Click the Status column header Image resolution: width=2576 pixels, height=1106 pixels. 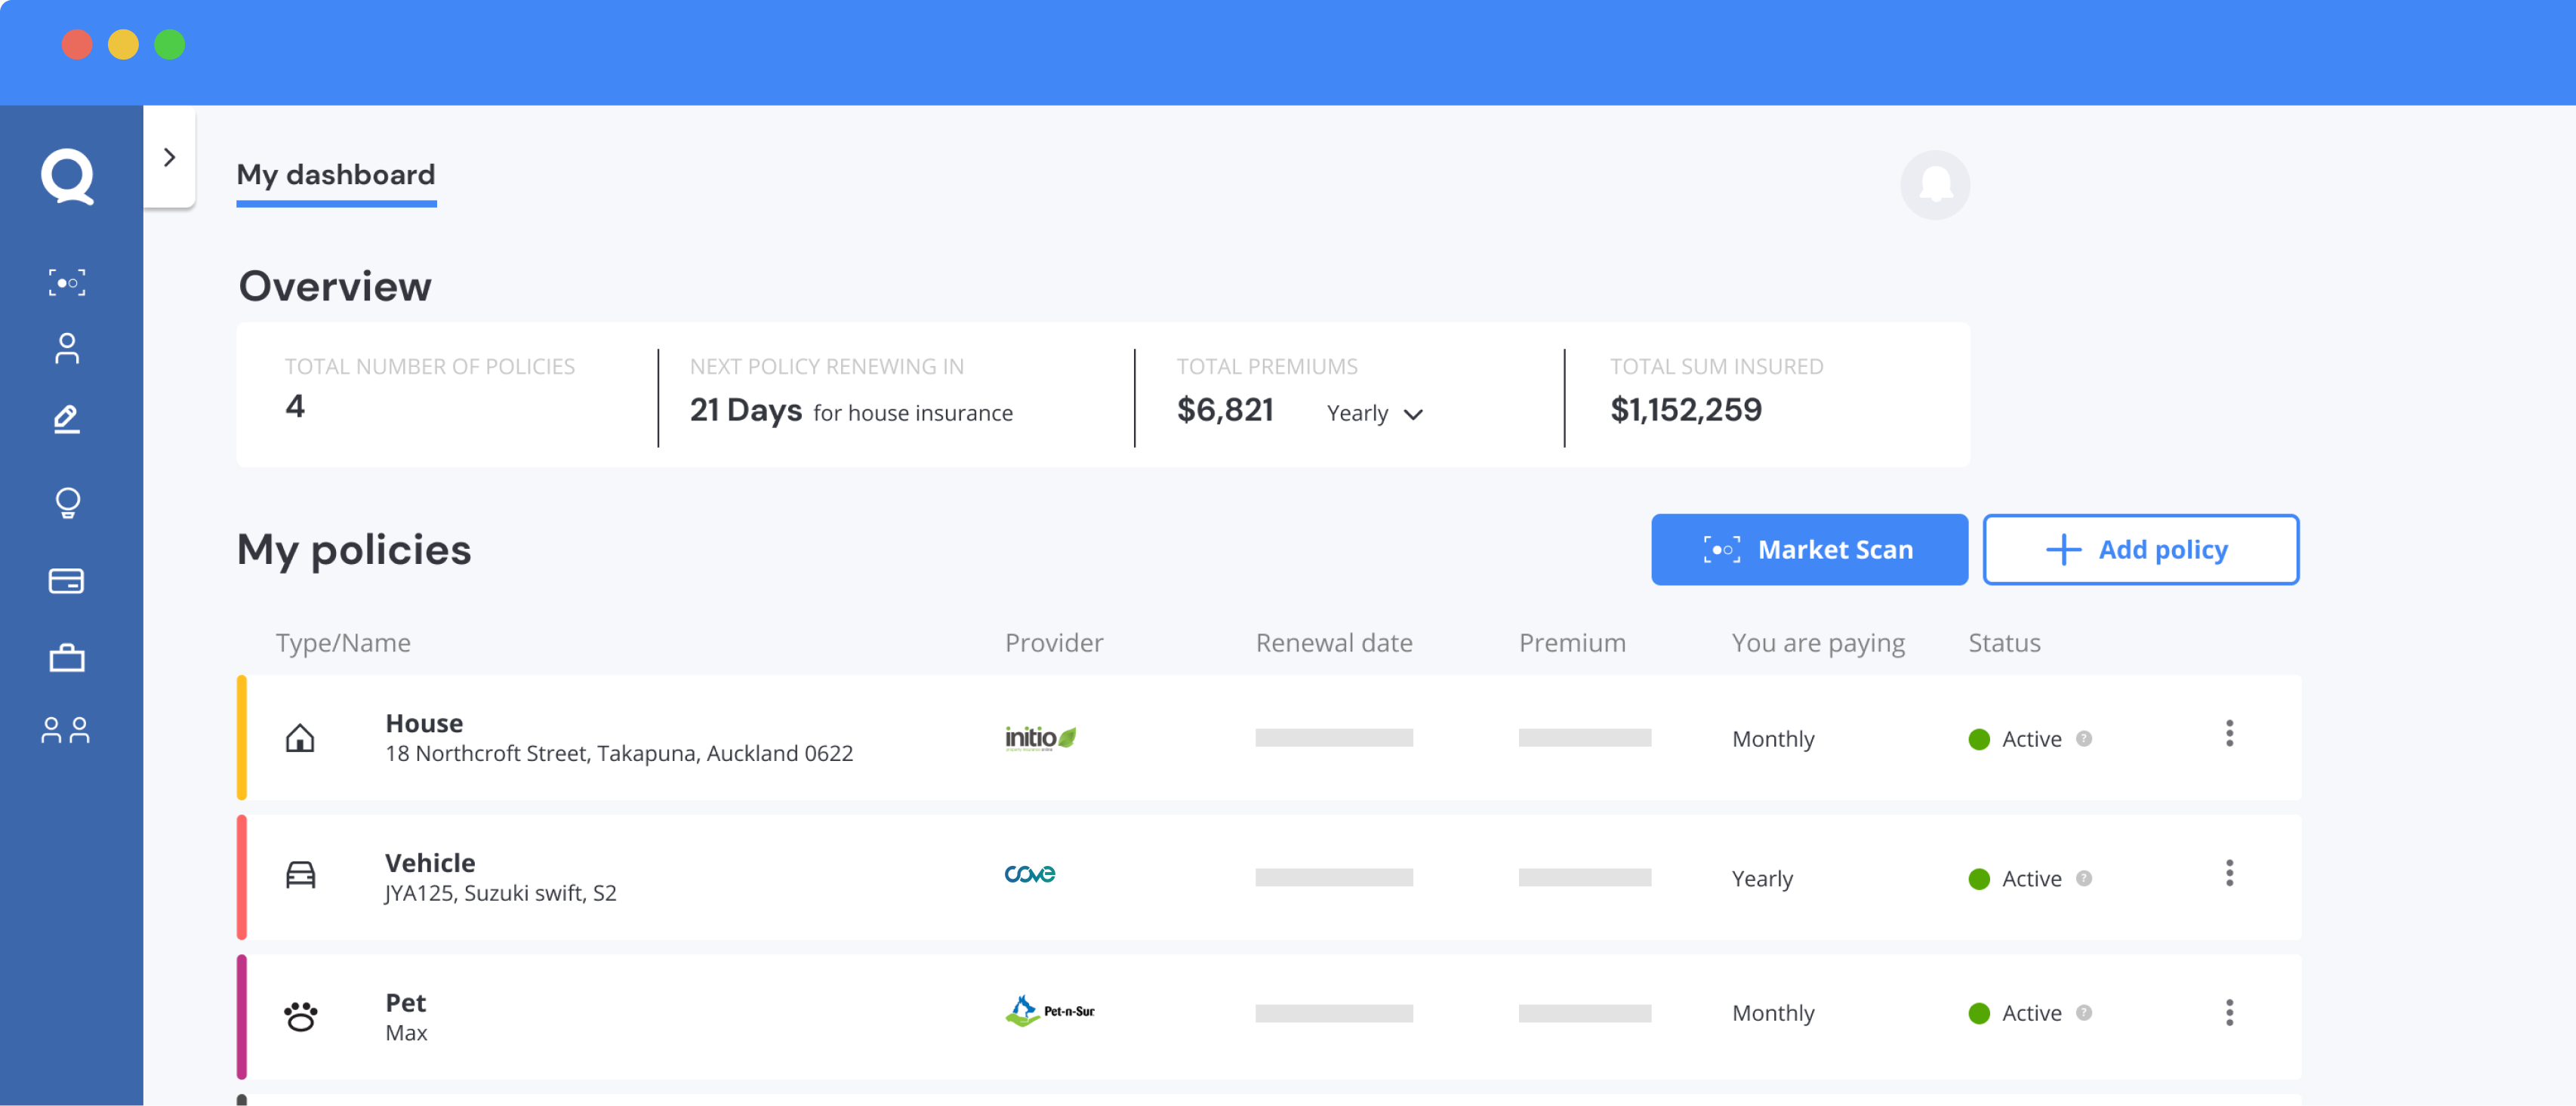point(2004,643)
